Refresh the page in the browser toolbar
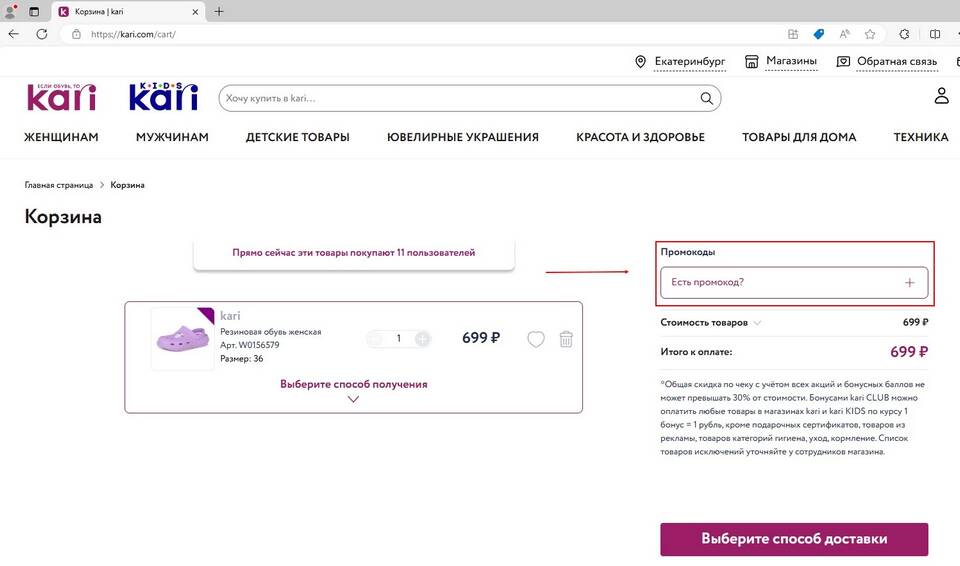 click(x=42, y=34)
